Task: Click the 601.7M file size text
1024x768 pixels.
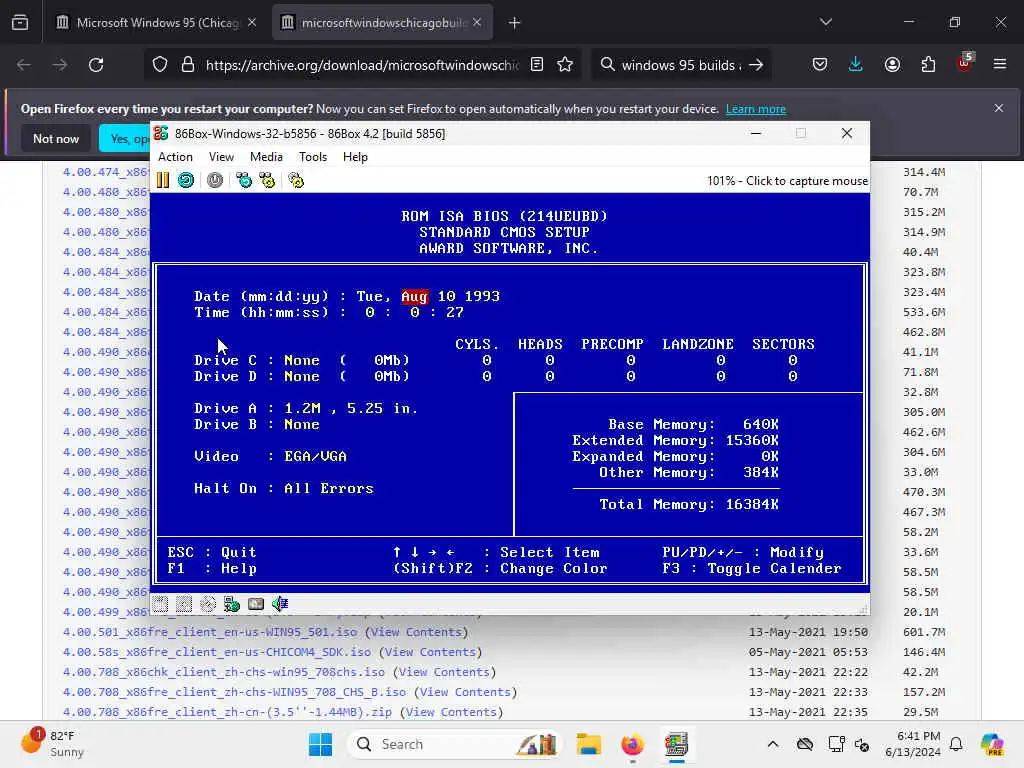Action: pyautogui.click(x=923, y=632)
